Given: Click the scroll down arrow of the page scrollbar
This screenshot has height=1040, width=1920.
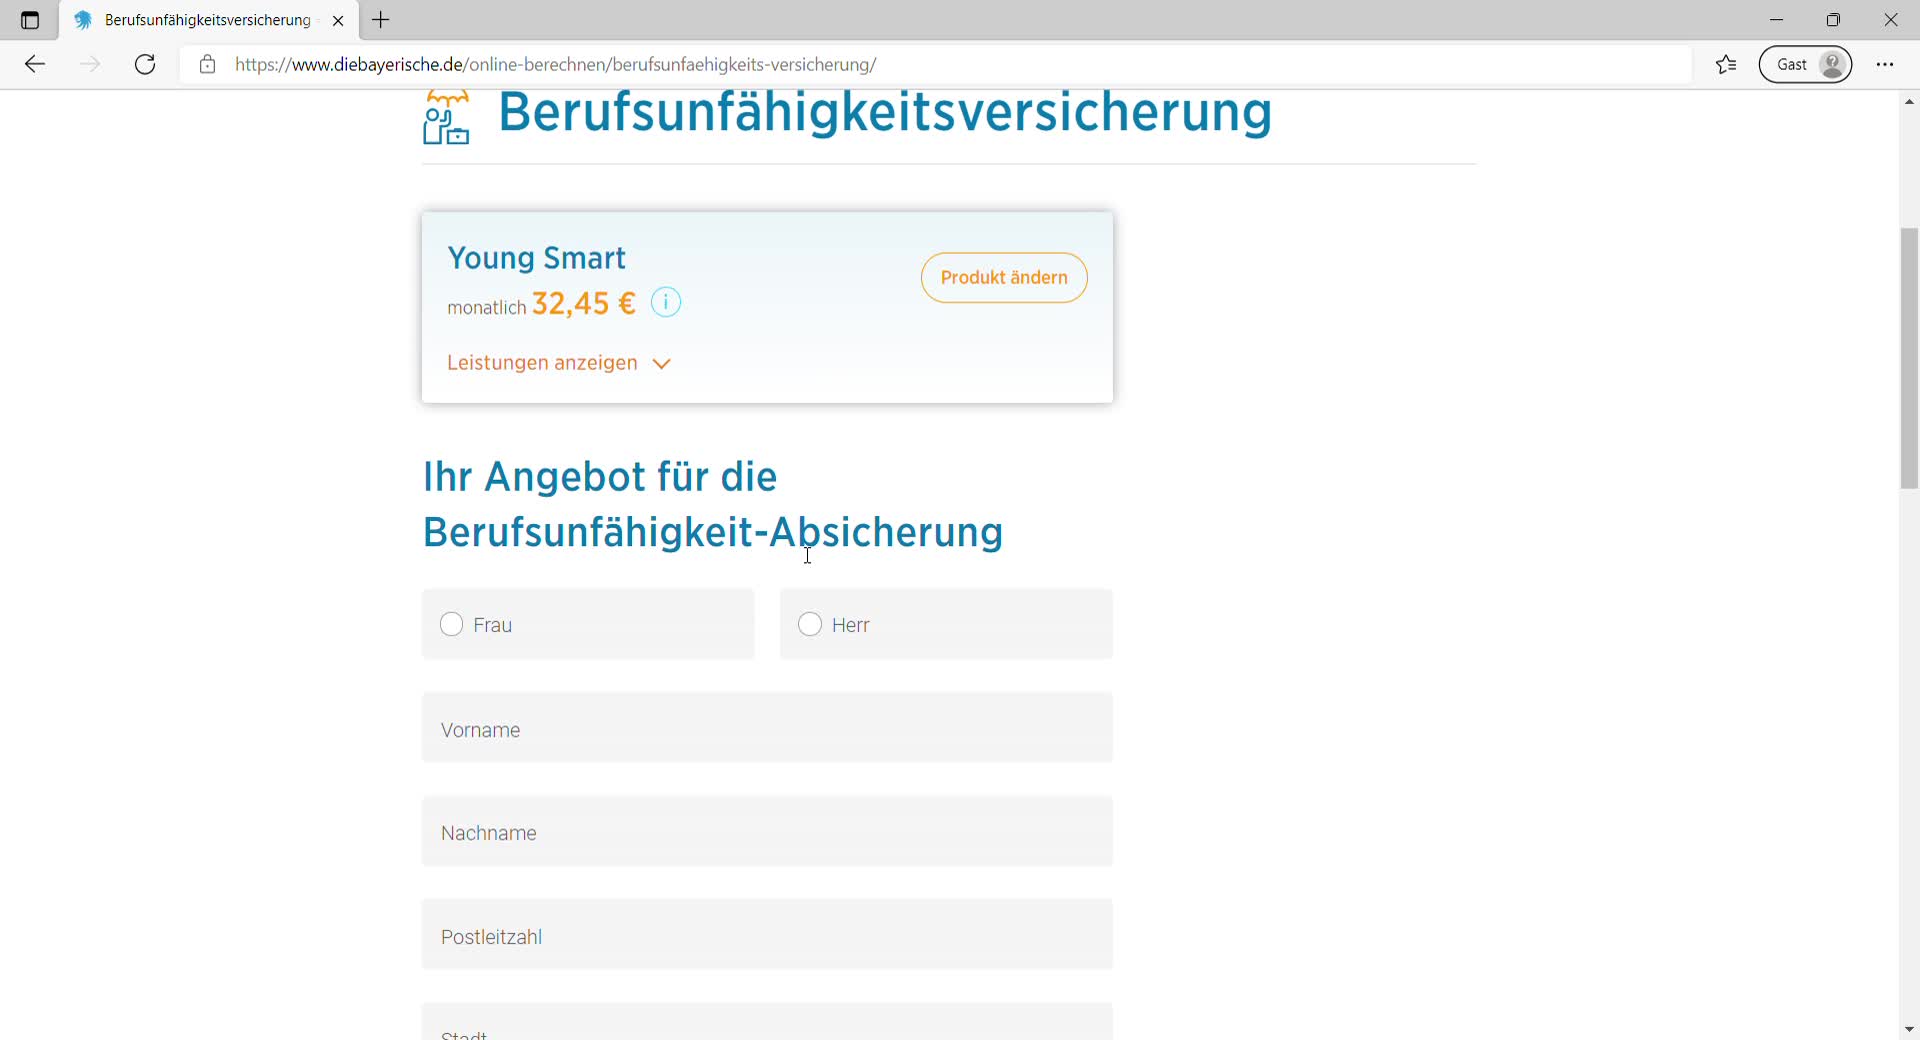Looking at the screenshot, I should (1909, 1029).
